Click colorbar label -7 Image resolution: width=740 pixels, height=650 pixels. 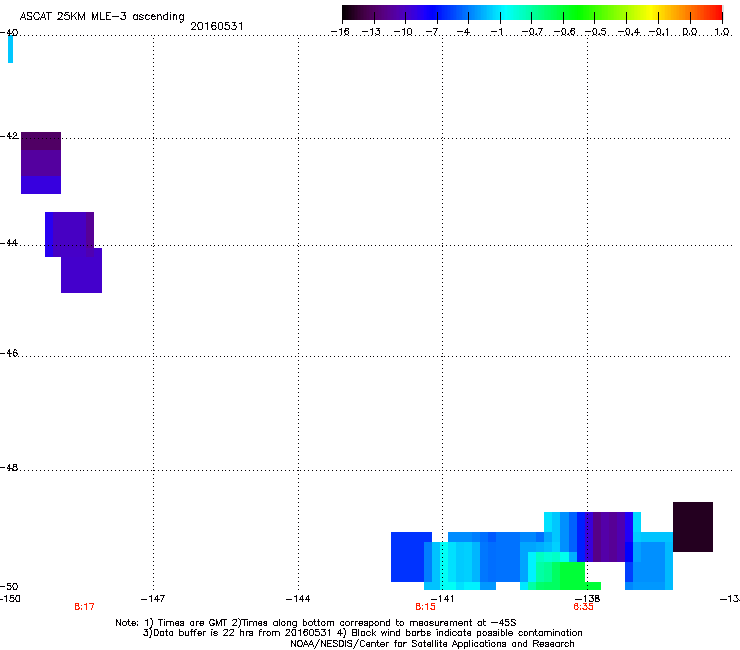pyautogui.click(x=432, y=32)
